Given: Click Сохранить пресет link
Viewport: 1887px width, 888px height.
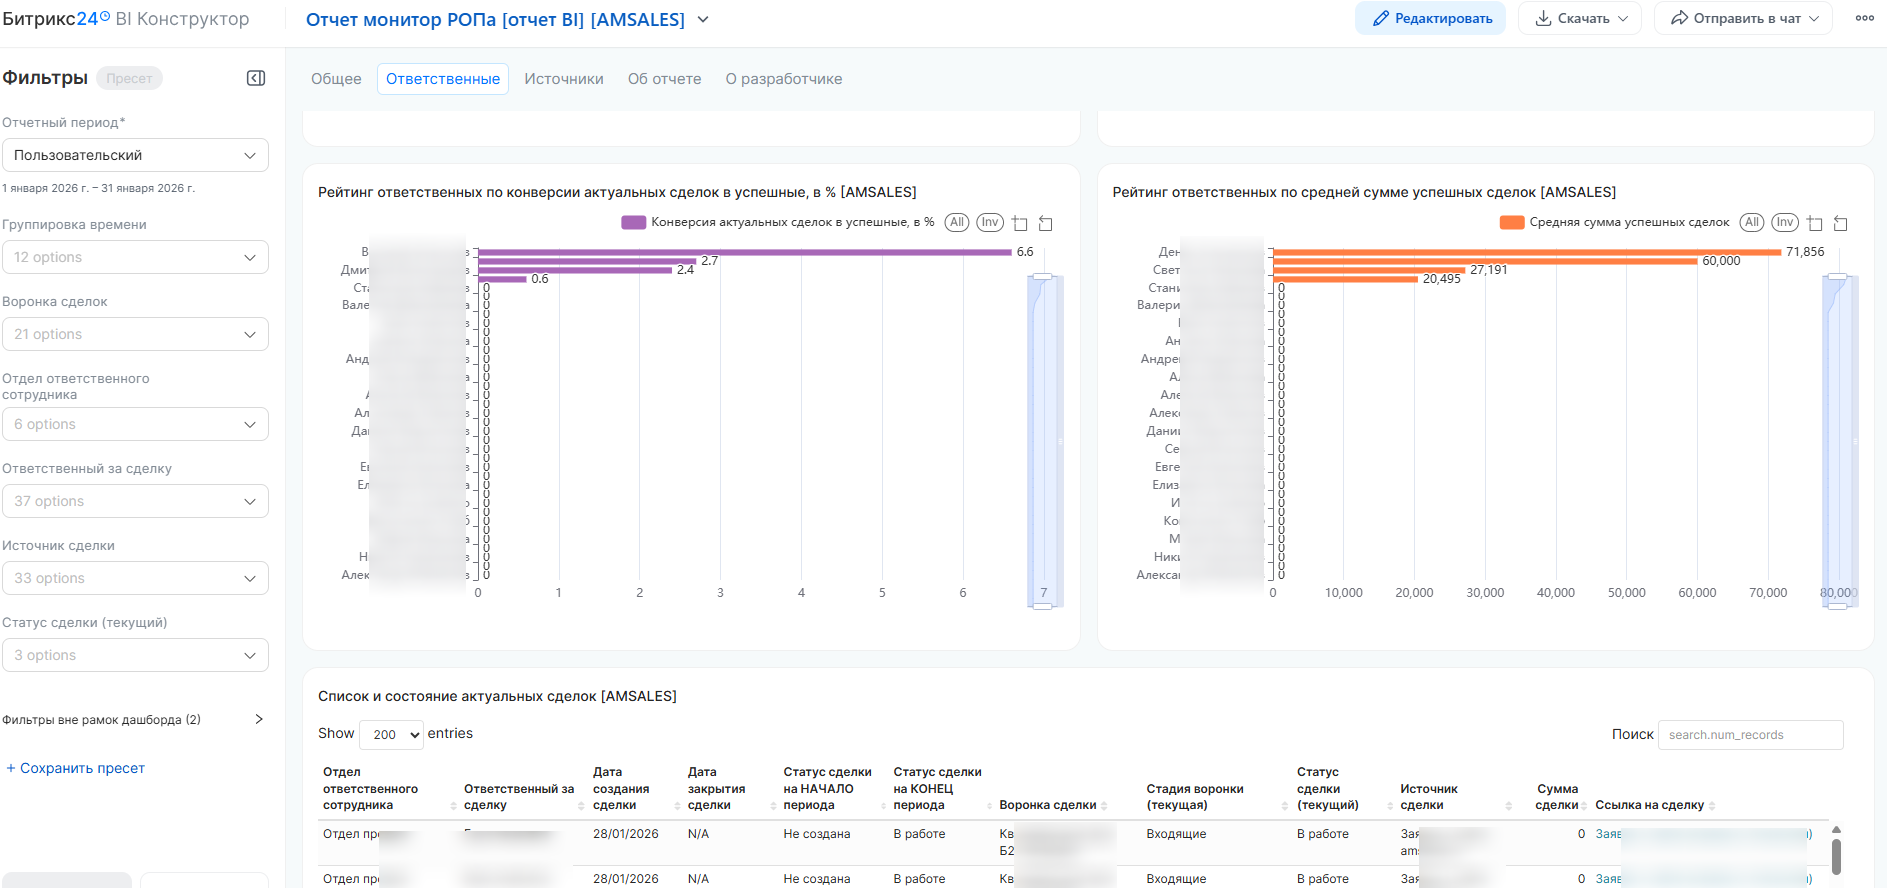Looking at the screenshot, I should point(76,768).
